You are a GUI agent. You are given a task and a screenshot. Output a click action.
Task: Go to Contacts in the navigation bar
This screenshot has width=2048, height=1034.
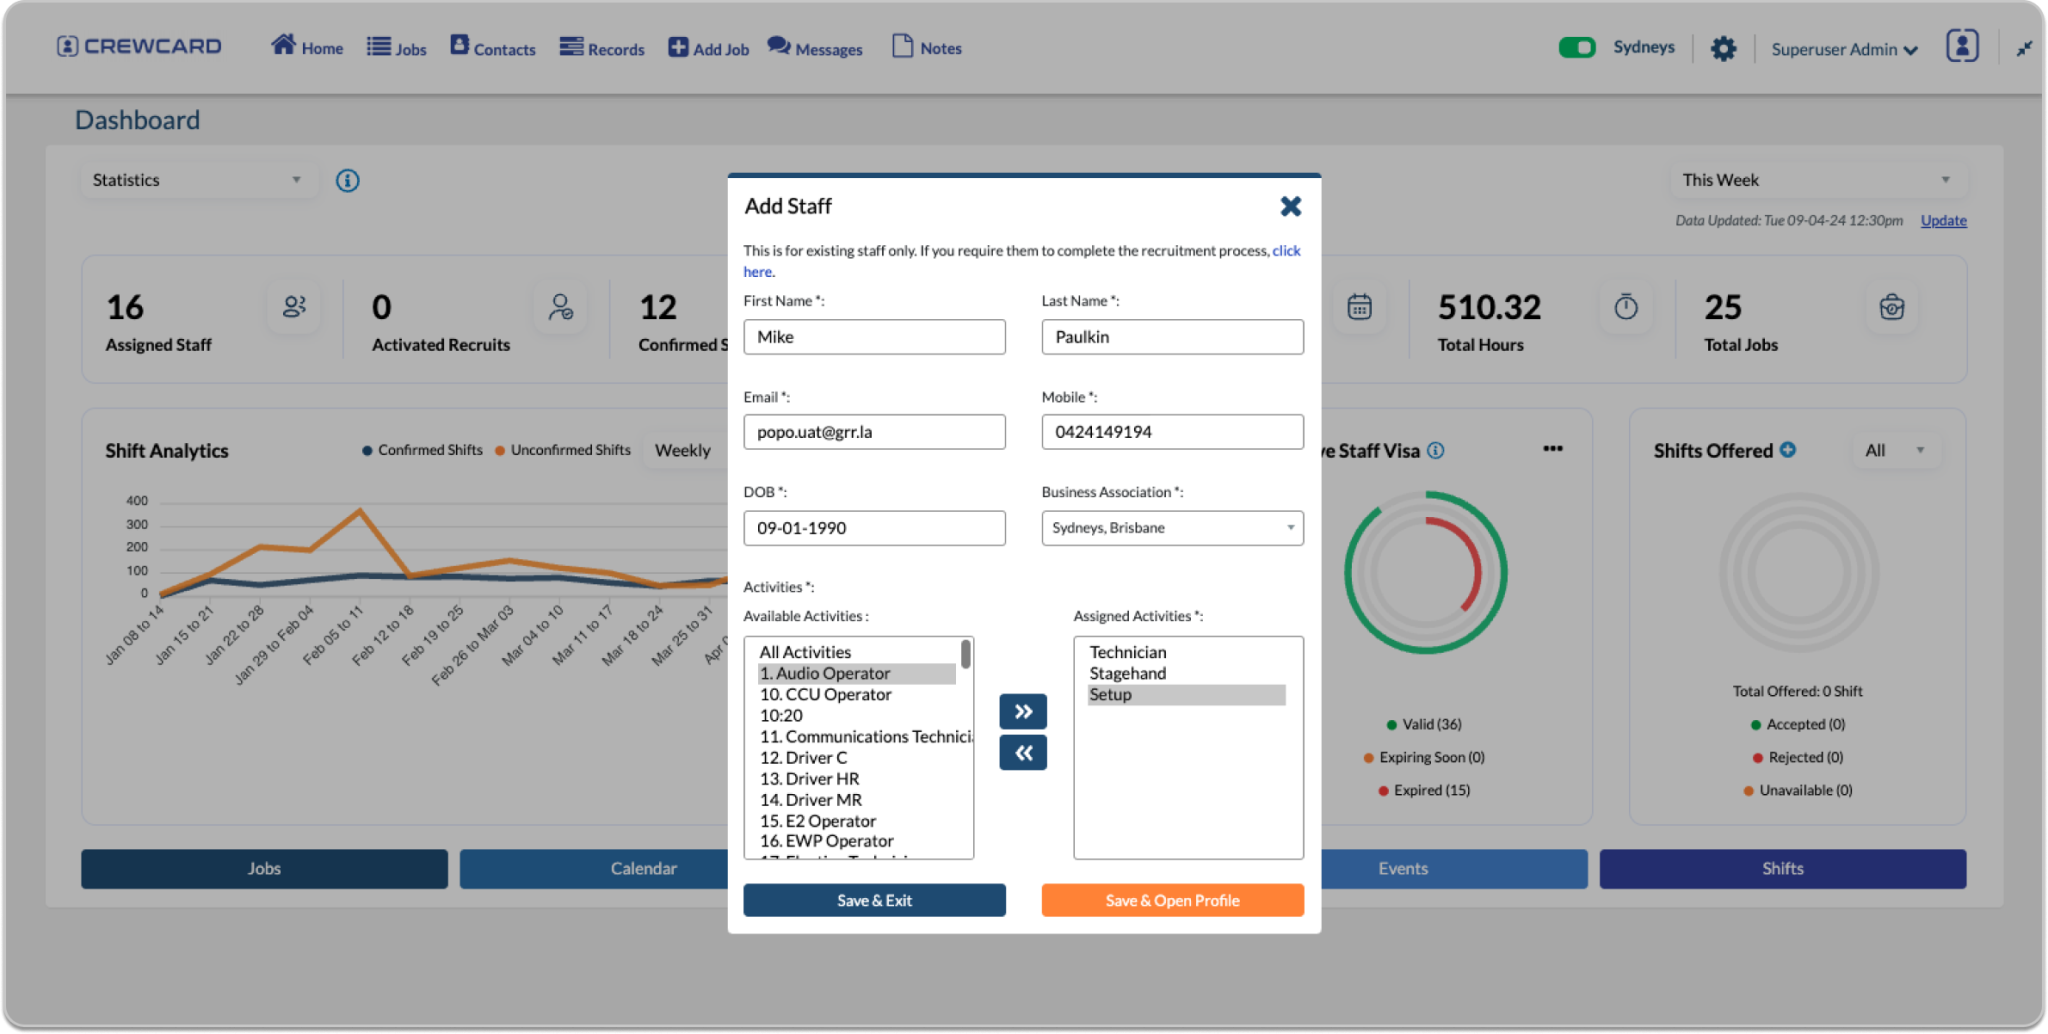(493, 48)
